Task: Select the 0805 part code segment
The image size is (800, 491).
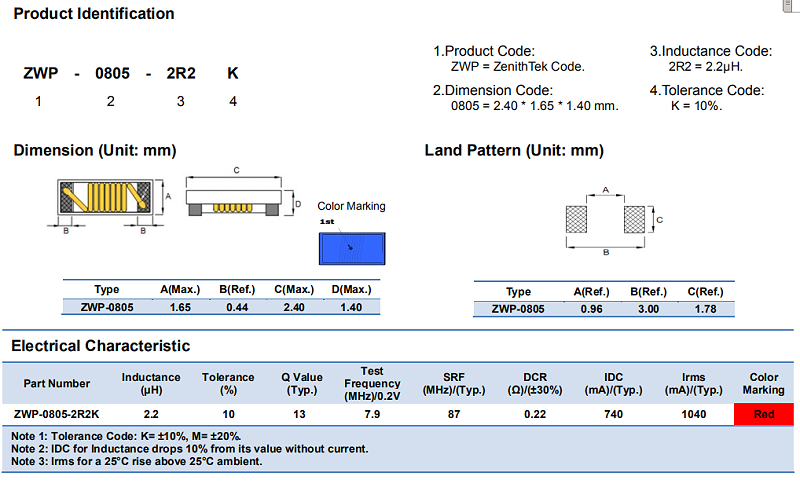Action: [112, 73]
